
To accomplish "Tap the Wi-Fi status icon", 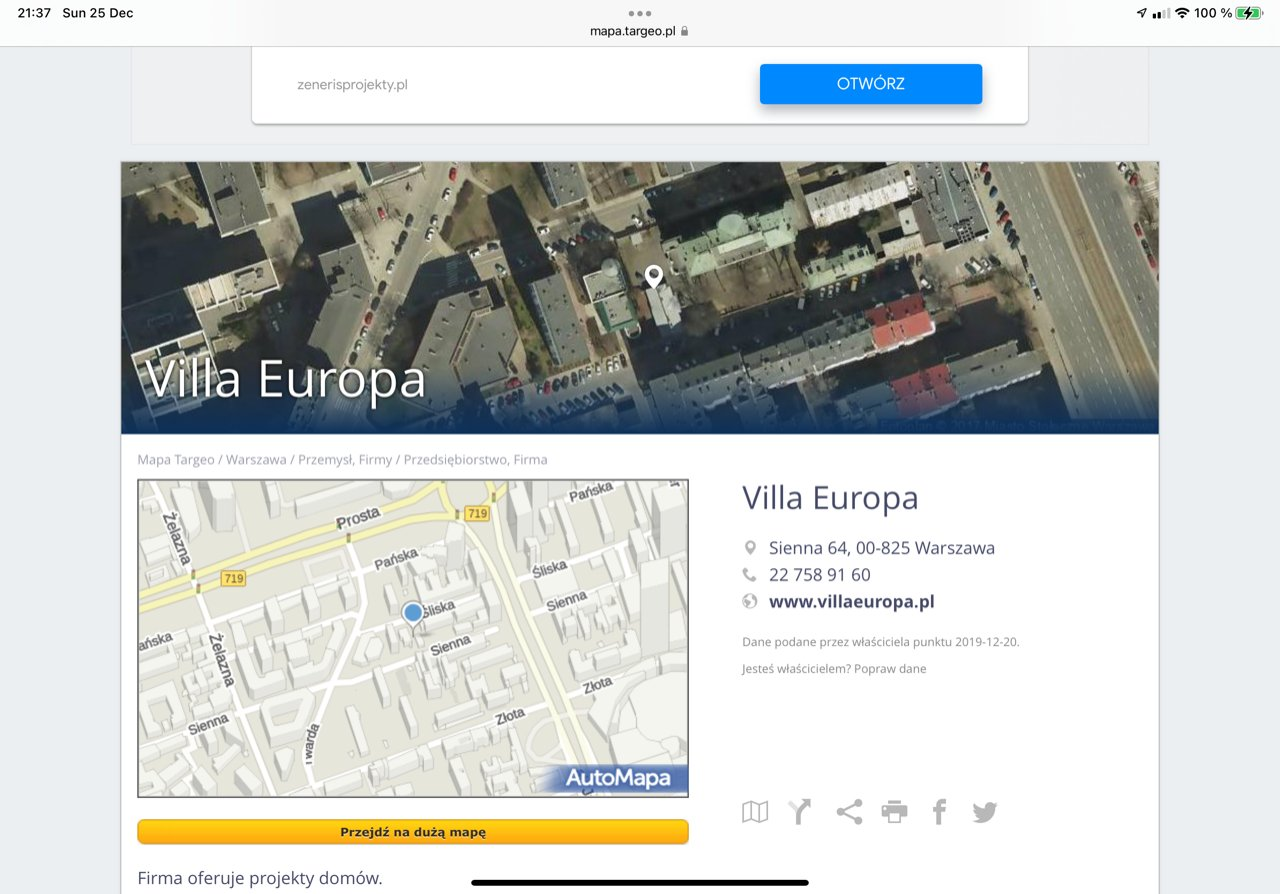I will pyautogui.click(x=1182, y=13).
